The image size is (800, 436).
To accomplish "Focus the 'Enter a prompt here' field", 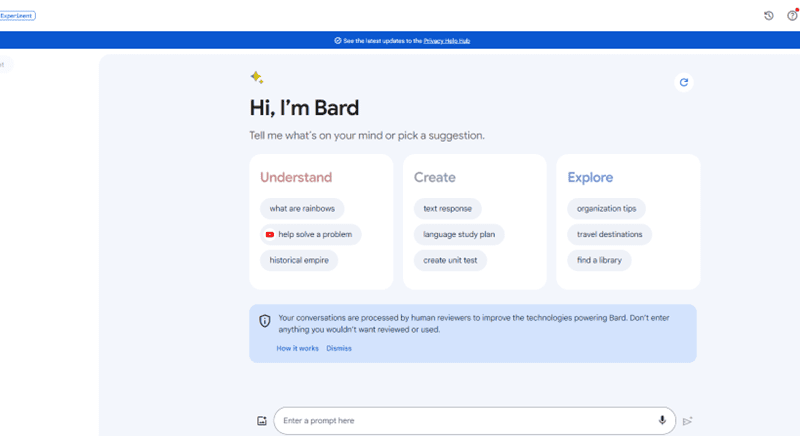I will (x=474, y=421).
